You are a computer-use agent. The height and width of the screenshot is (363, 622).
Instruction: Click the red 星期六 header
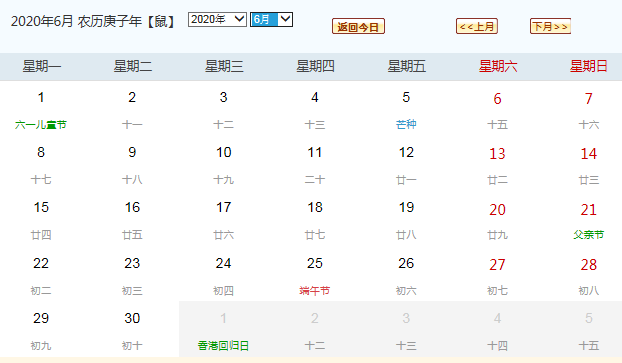(498, 66)
